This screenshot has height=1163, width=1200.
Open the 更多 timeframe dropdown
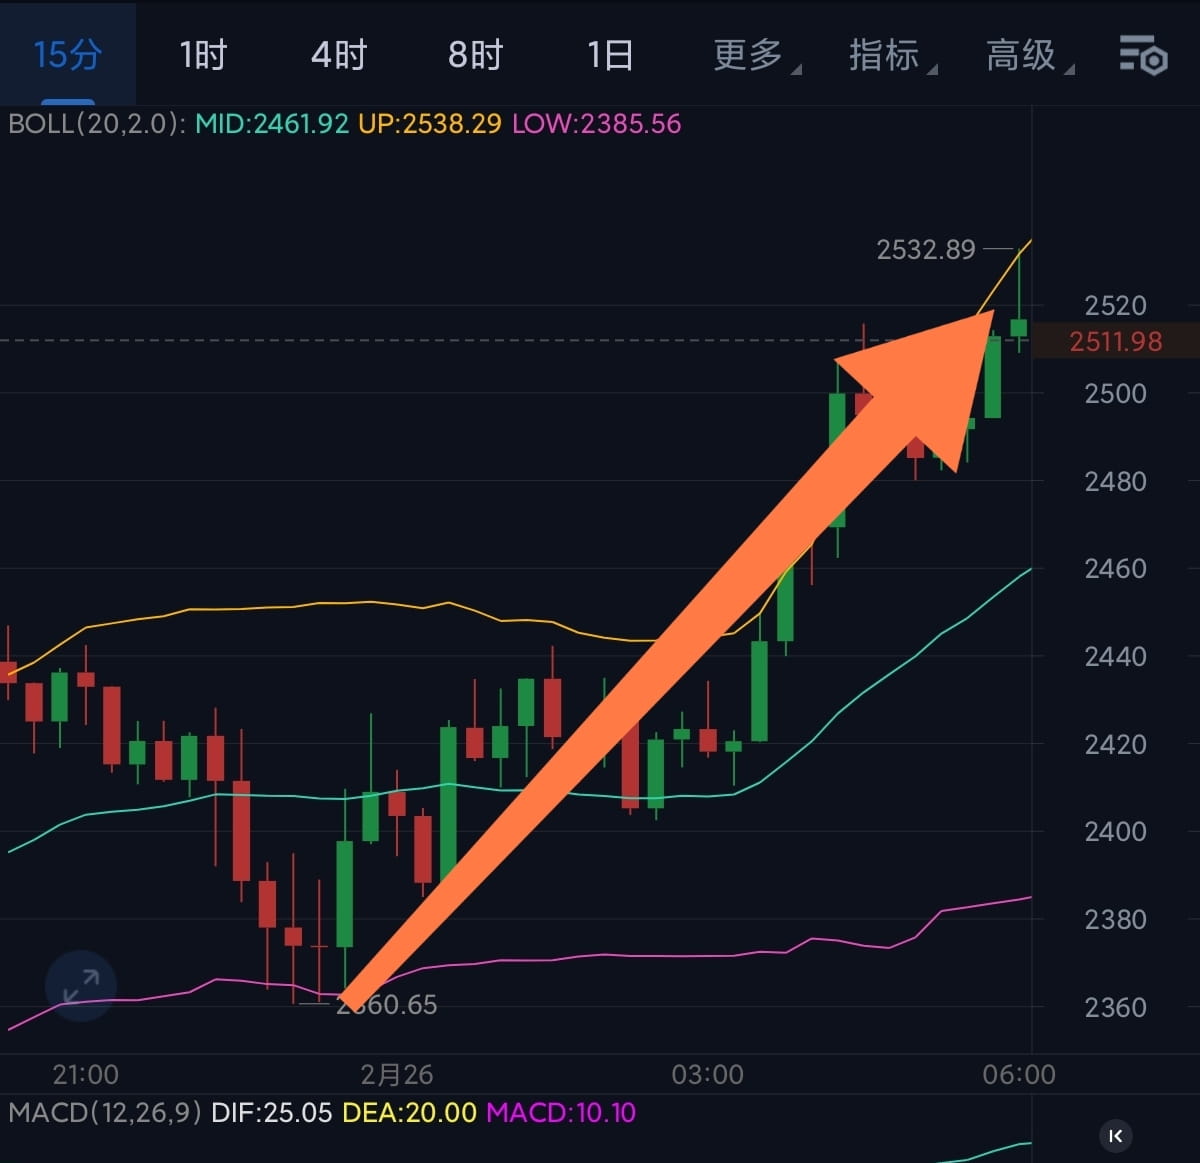[757, 55]
